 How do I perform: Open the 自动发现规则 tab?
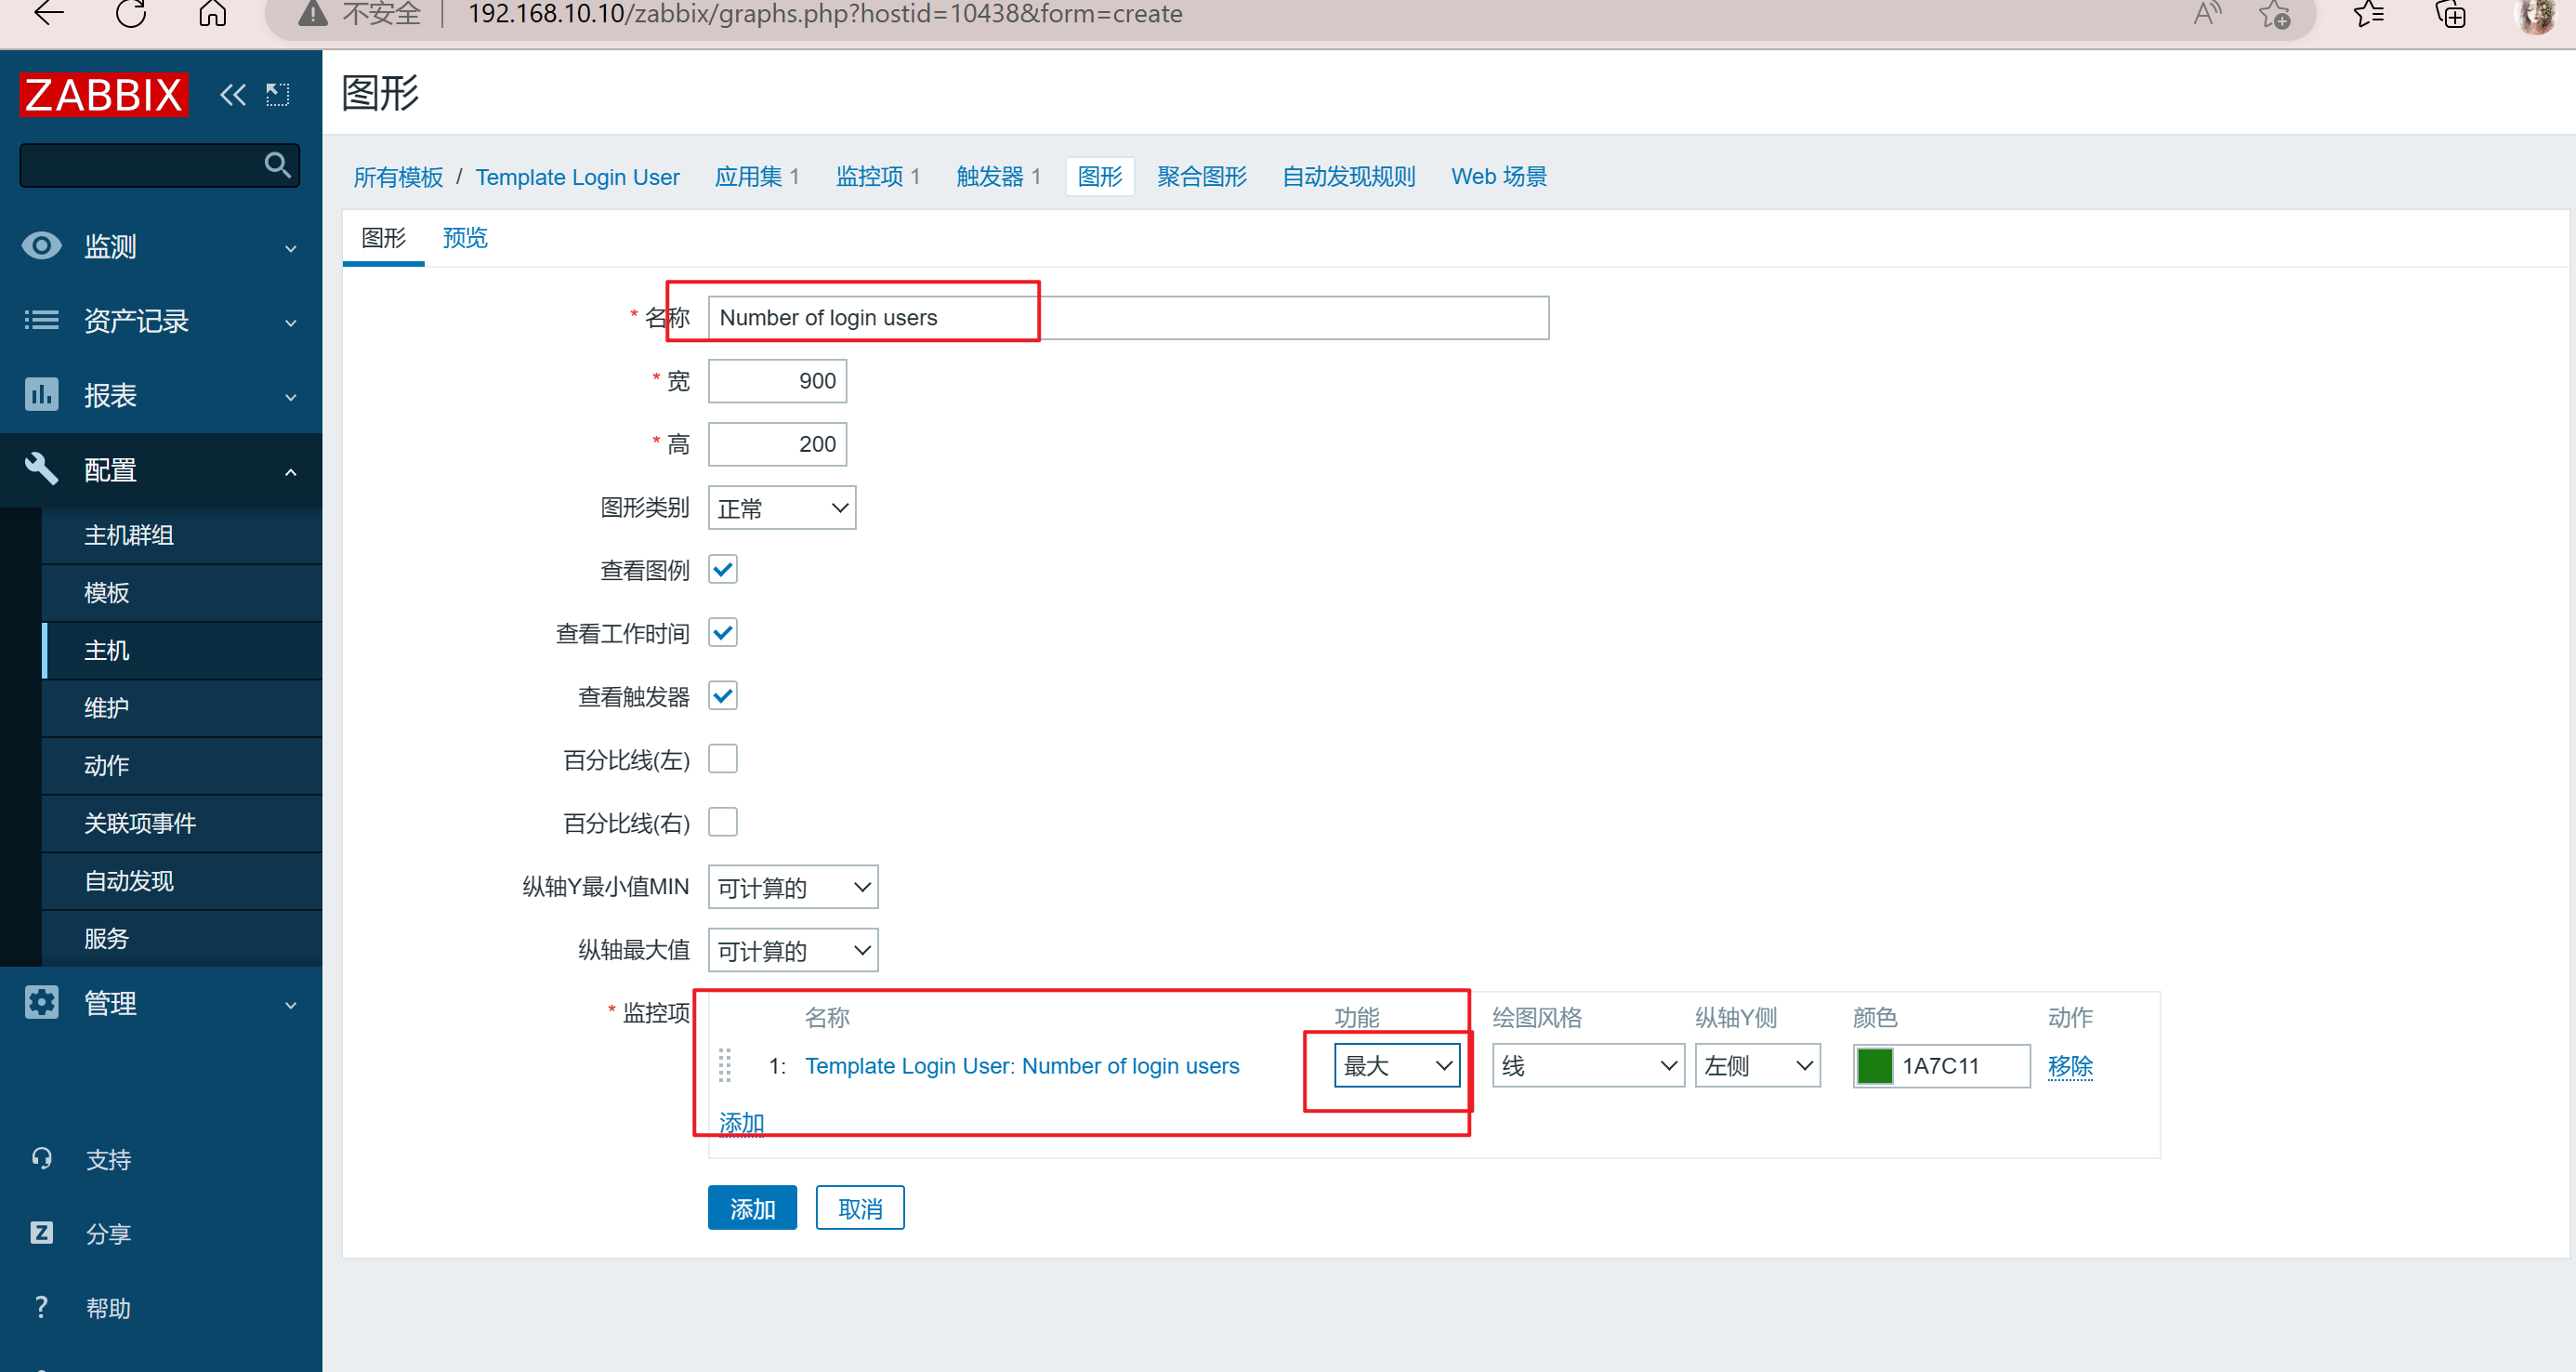1349,176
